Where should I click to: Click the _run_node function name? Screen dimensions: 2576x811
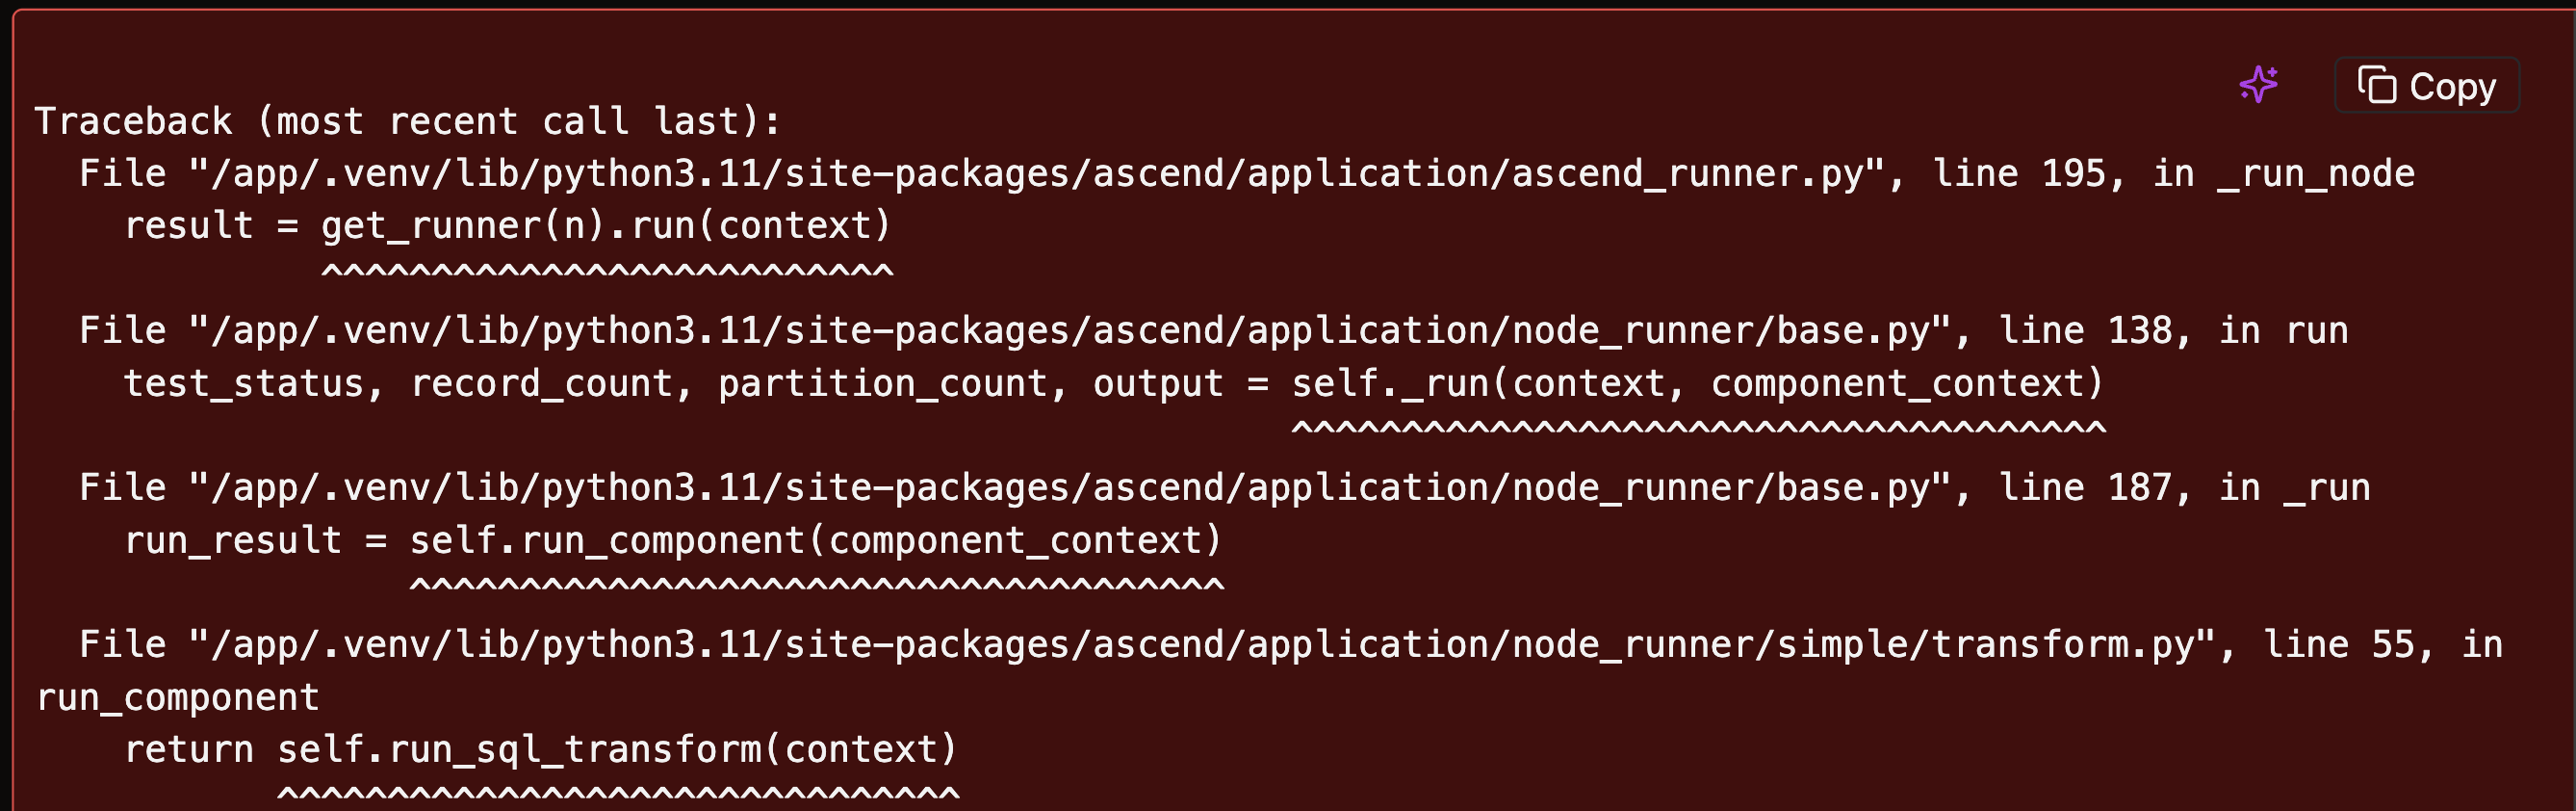2316,175
